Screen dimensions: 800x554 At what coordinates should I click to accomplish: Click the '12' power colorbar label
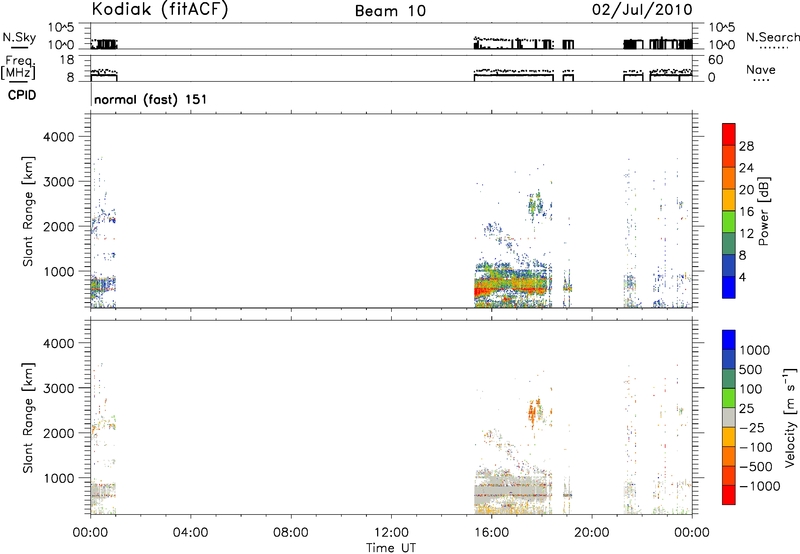[x=746, y=234]
